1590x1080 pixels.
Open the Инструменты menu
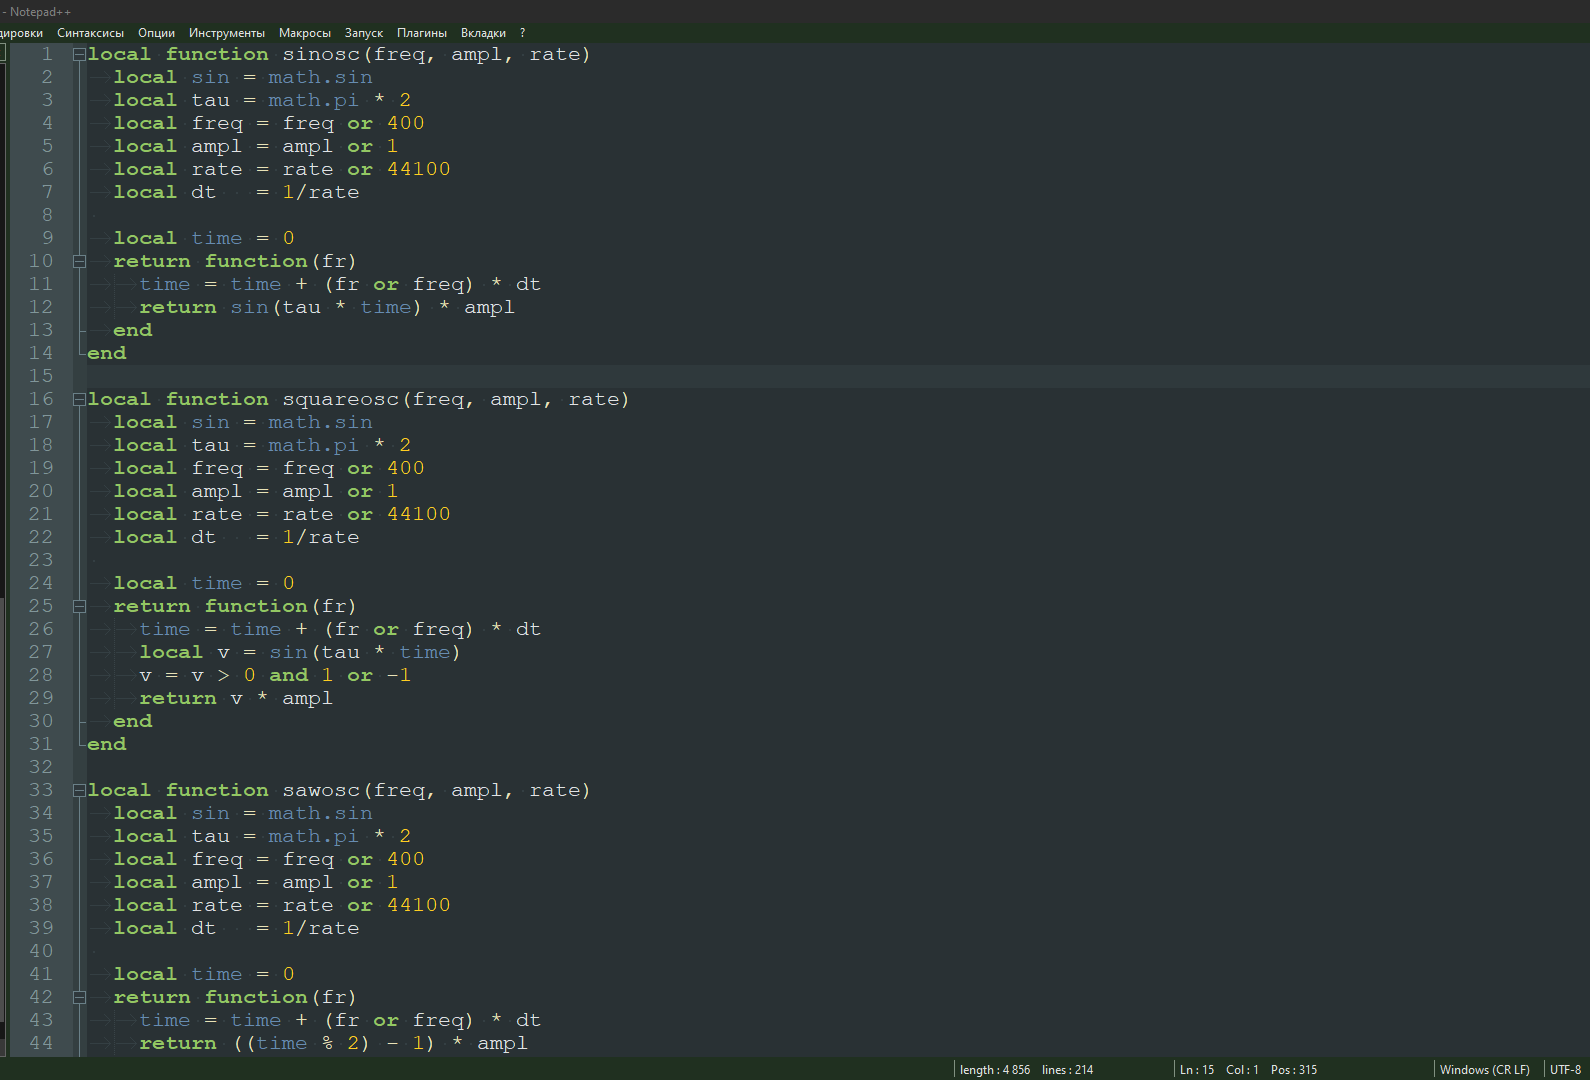click(x=227, y=33)
